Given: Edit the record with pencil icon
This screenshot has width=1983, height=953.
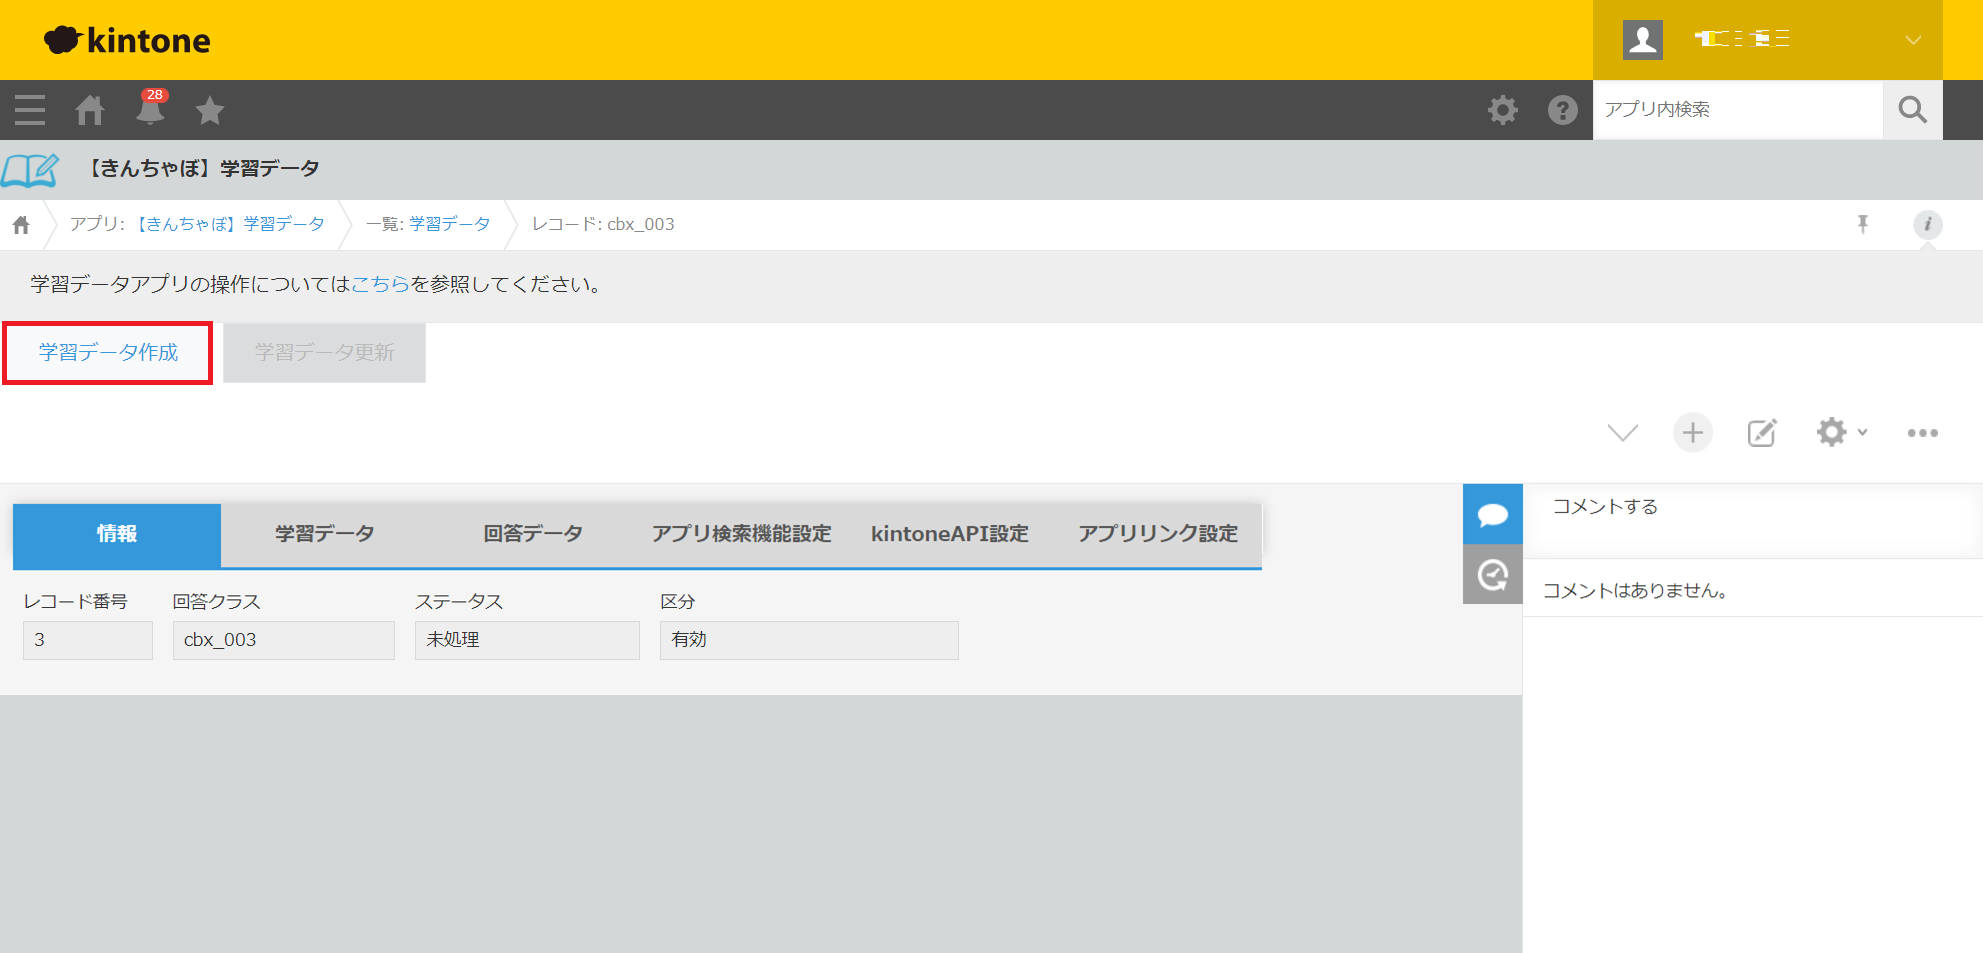Looking at the screenshot, I should click(x=1761, y=433).
